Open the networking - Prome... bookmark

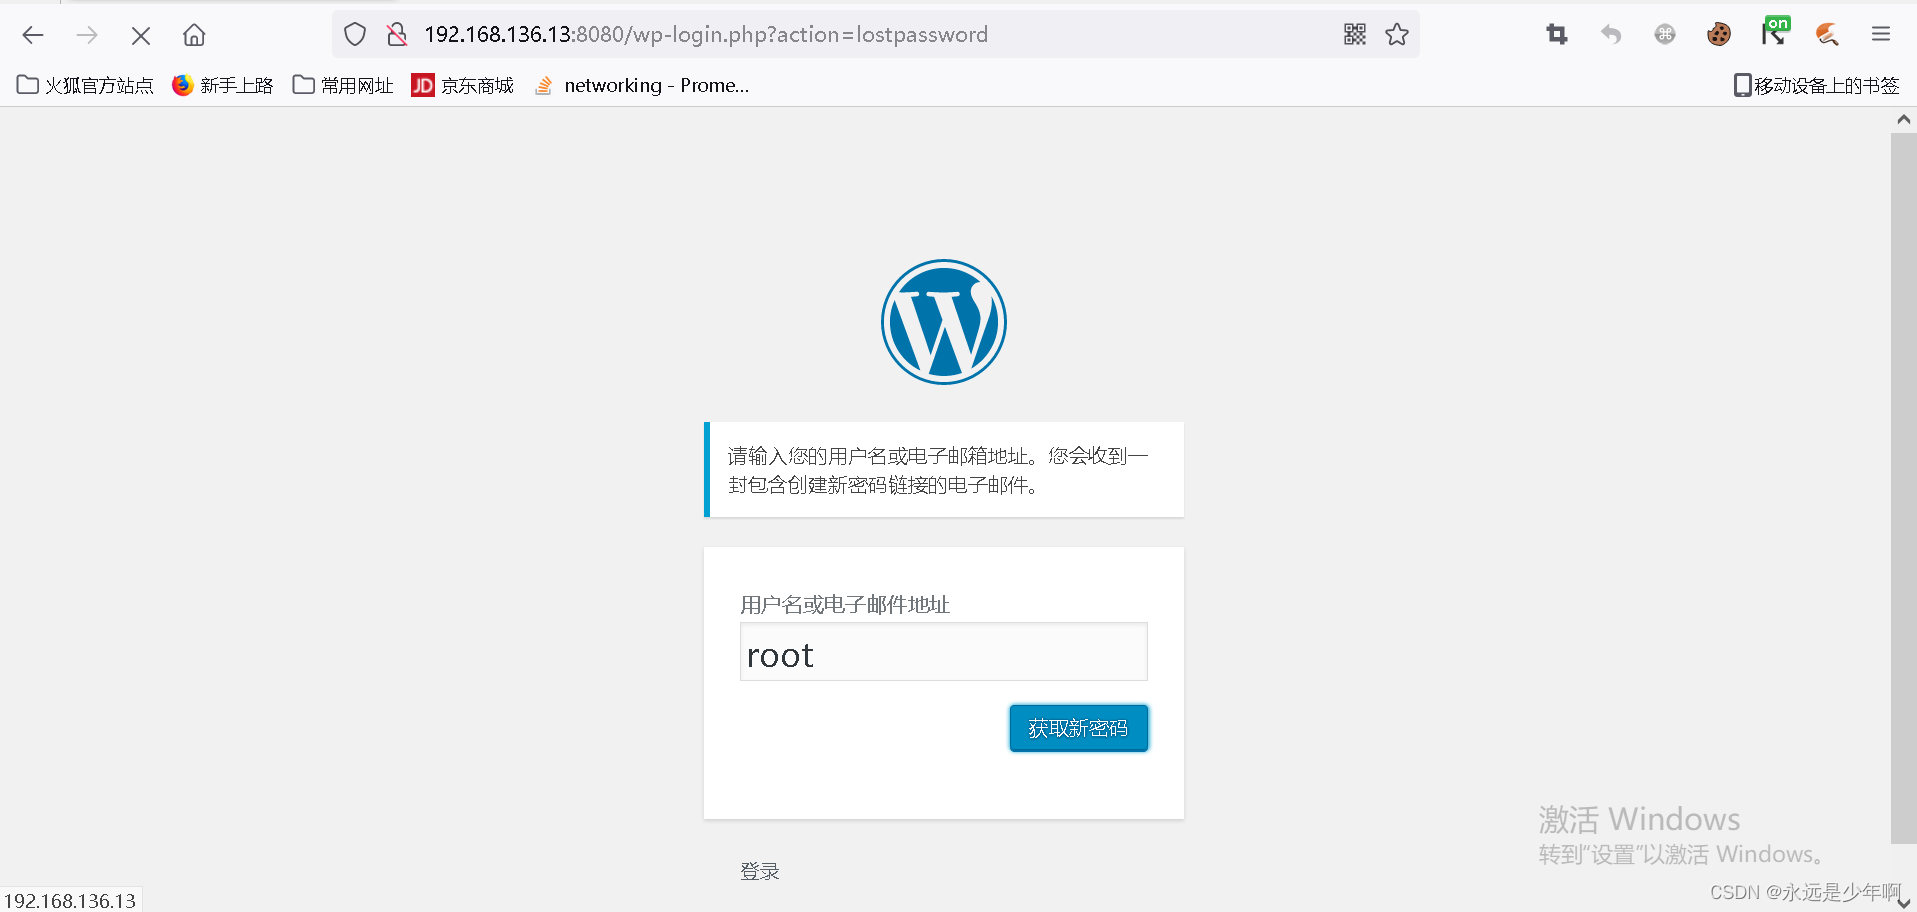pyautogui.click(x=641, y=86)
